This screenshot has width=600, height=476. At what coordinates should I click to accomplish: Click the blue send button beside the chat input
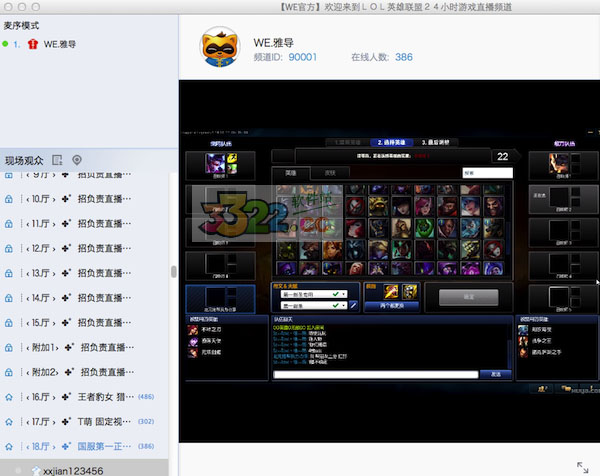pyautogui.click(x=496, y=374)
